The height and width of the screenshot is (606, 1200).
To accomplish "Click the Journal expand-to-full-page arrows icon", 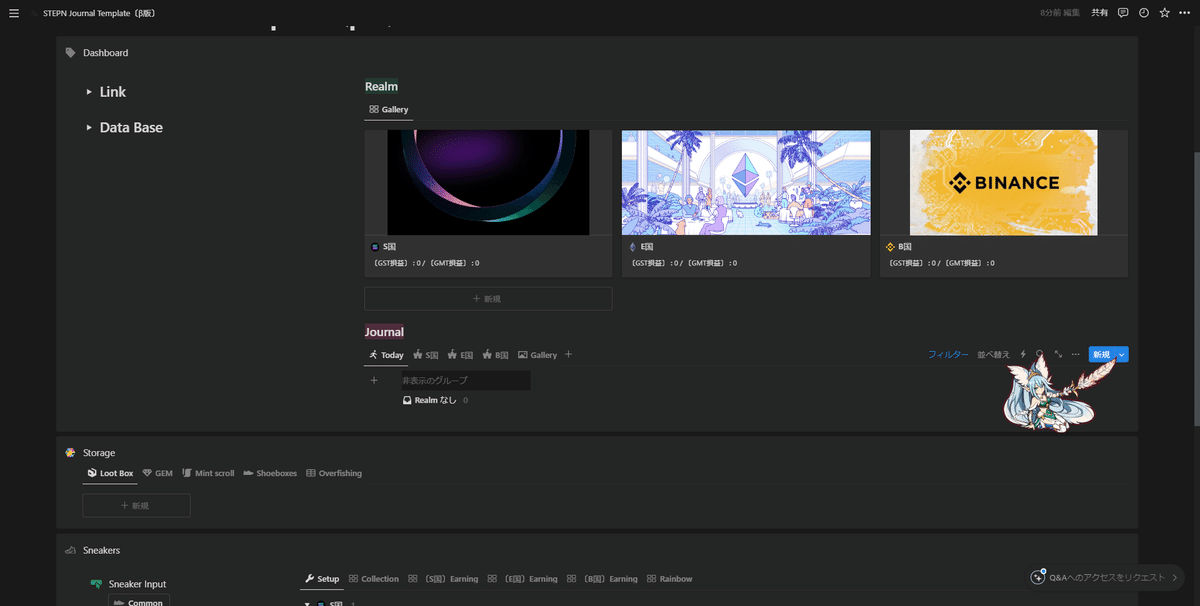I will (1058, 354).
